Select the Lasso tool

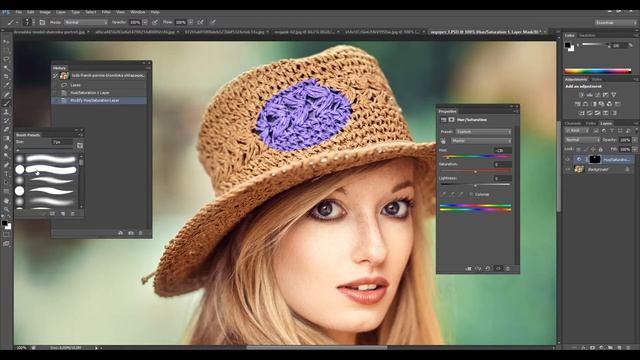click(6, 59)
